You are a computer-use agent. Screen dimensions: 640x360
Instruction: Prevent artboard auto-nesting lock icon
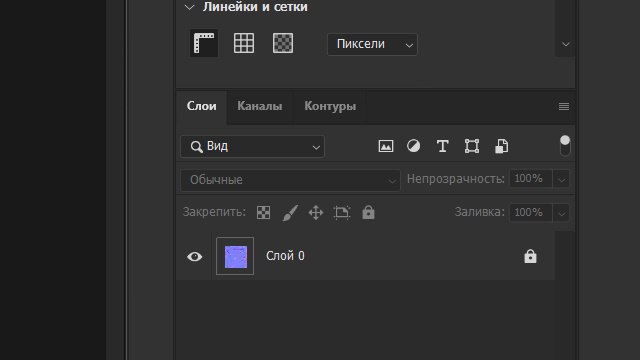click(x=342, y=212)
